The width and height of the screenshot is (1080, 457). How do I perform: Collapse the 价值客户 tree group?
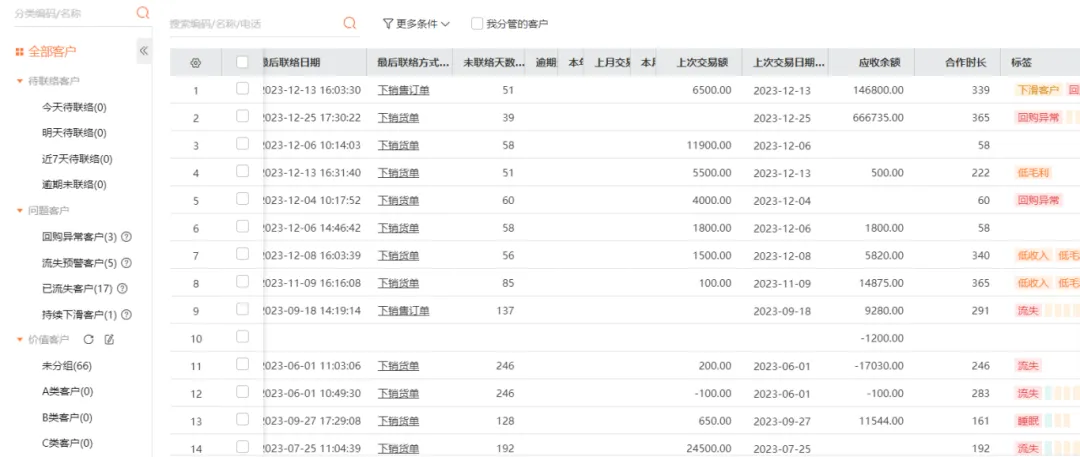pyautogui.click(x=19, y=340)
